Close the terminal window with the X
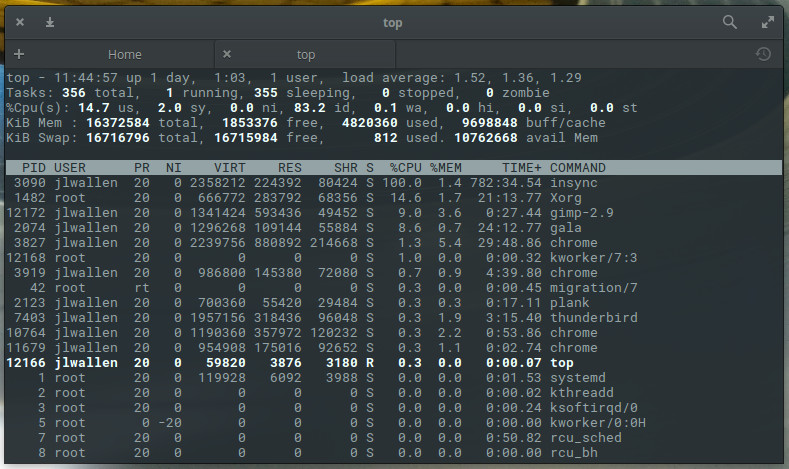This screenshot has height=469, width=789. point(21,22)
